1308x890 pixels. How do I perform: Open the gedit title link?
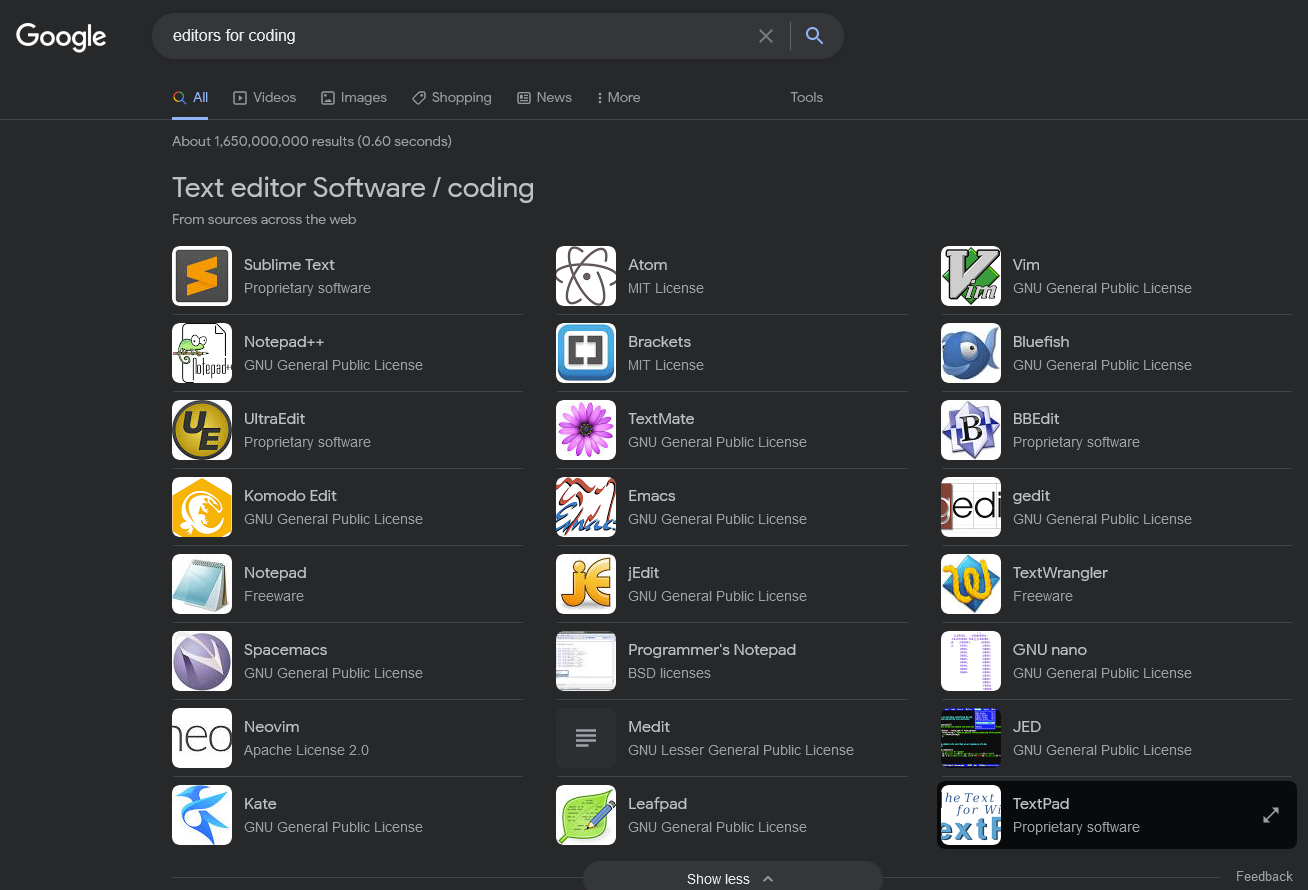(1031, 496)
